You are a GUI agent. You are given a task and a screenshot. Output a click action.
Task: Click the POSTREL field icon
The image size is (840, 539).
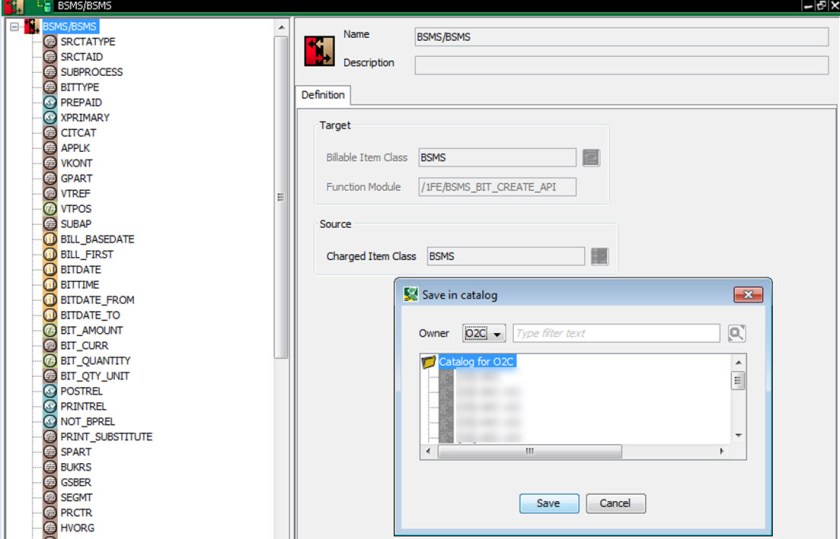(x=50, y=391)
